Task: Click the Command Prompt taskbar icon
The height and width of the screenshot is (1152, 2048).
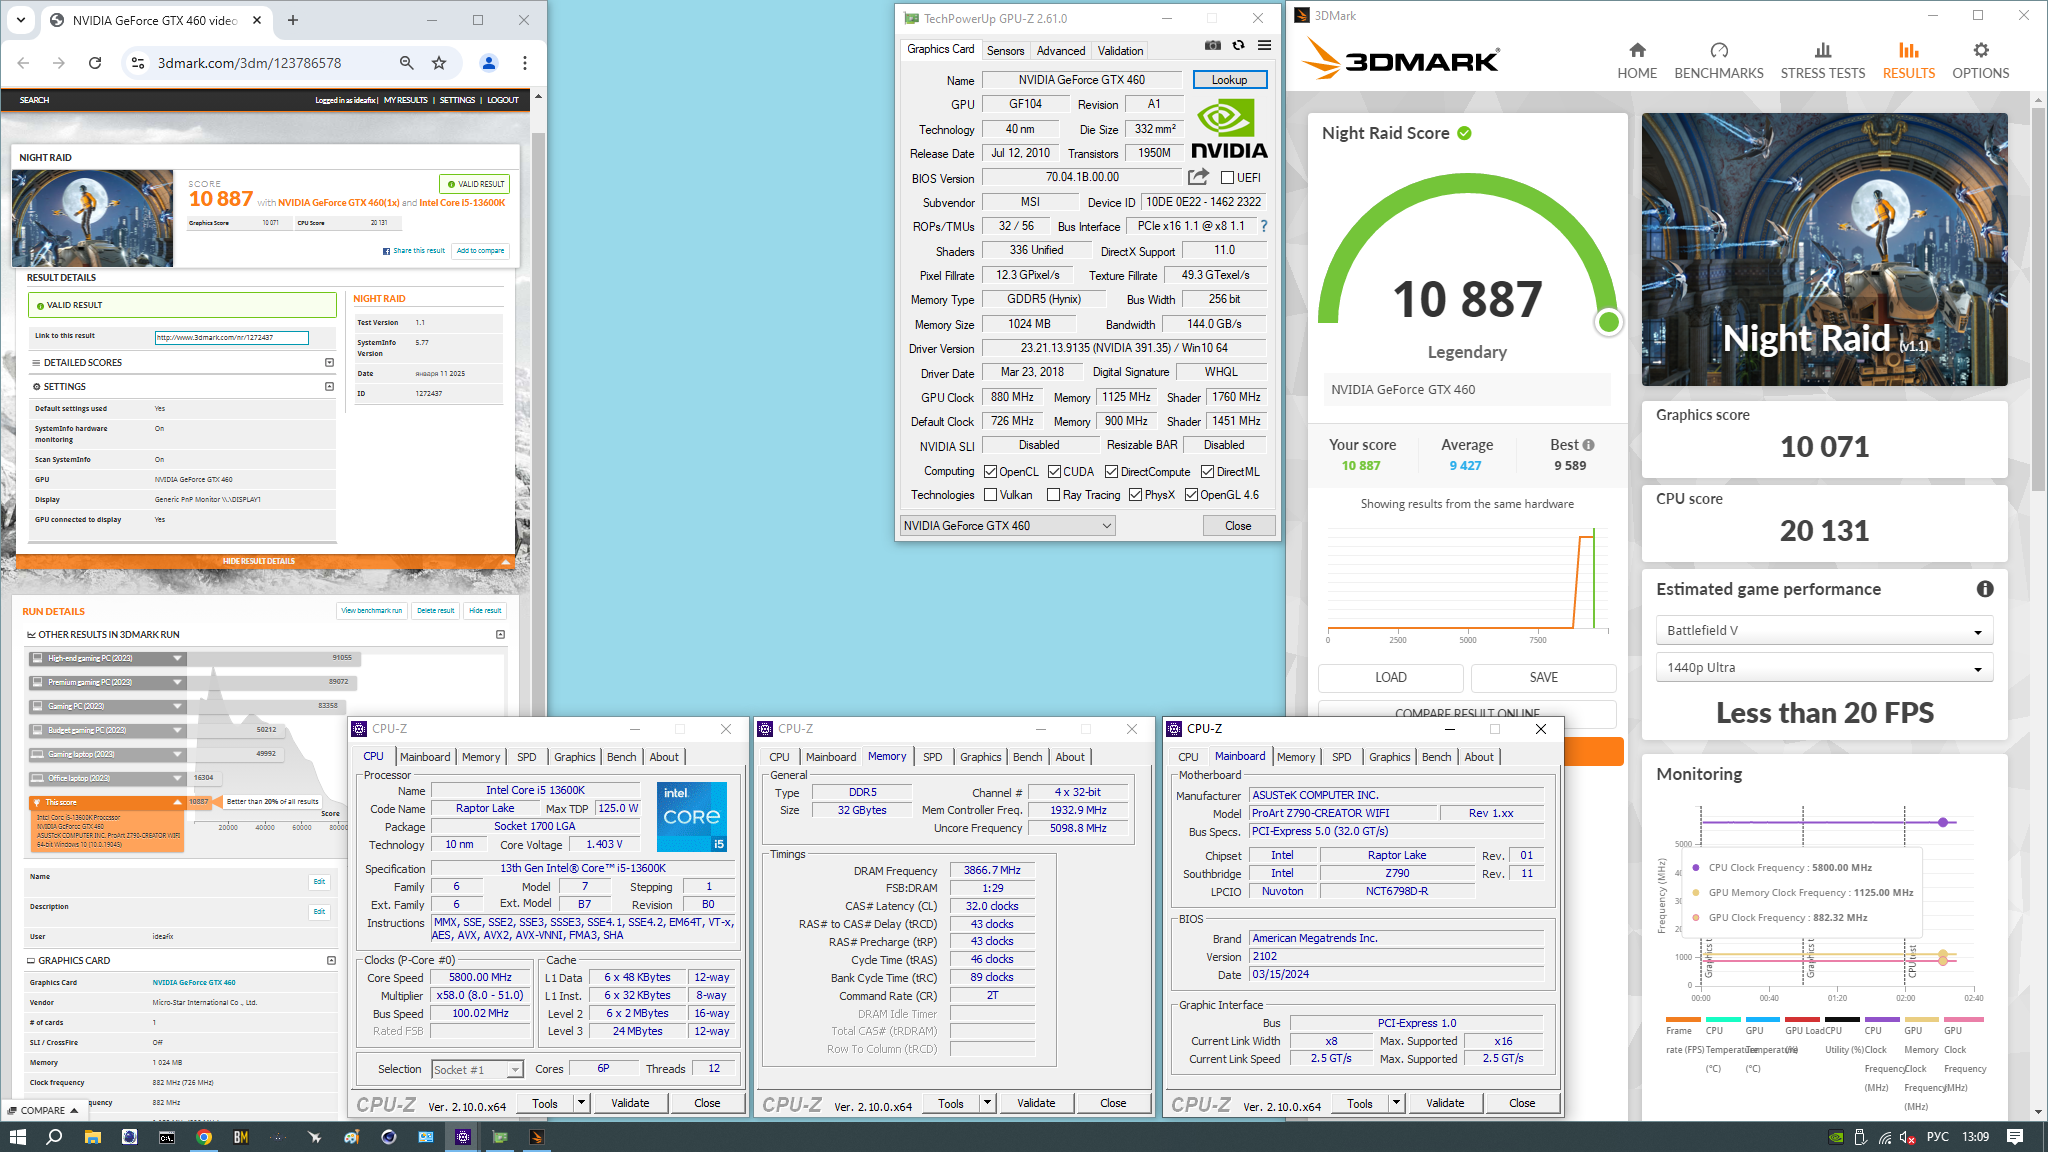Action: 167,1137
